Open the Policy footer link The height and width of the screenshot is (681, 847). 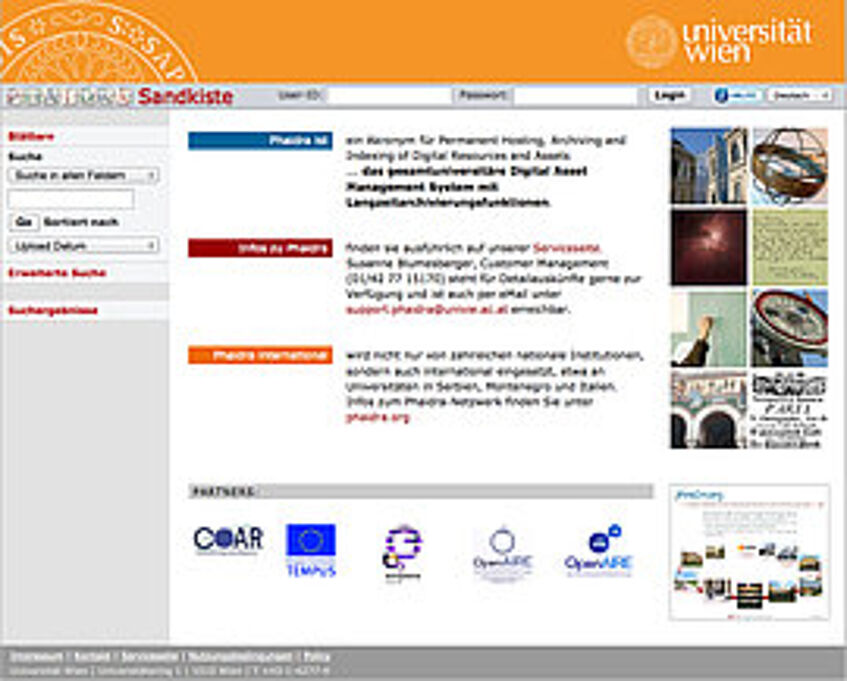pyautogui.click(x=317, y=657)
